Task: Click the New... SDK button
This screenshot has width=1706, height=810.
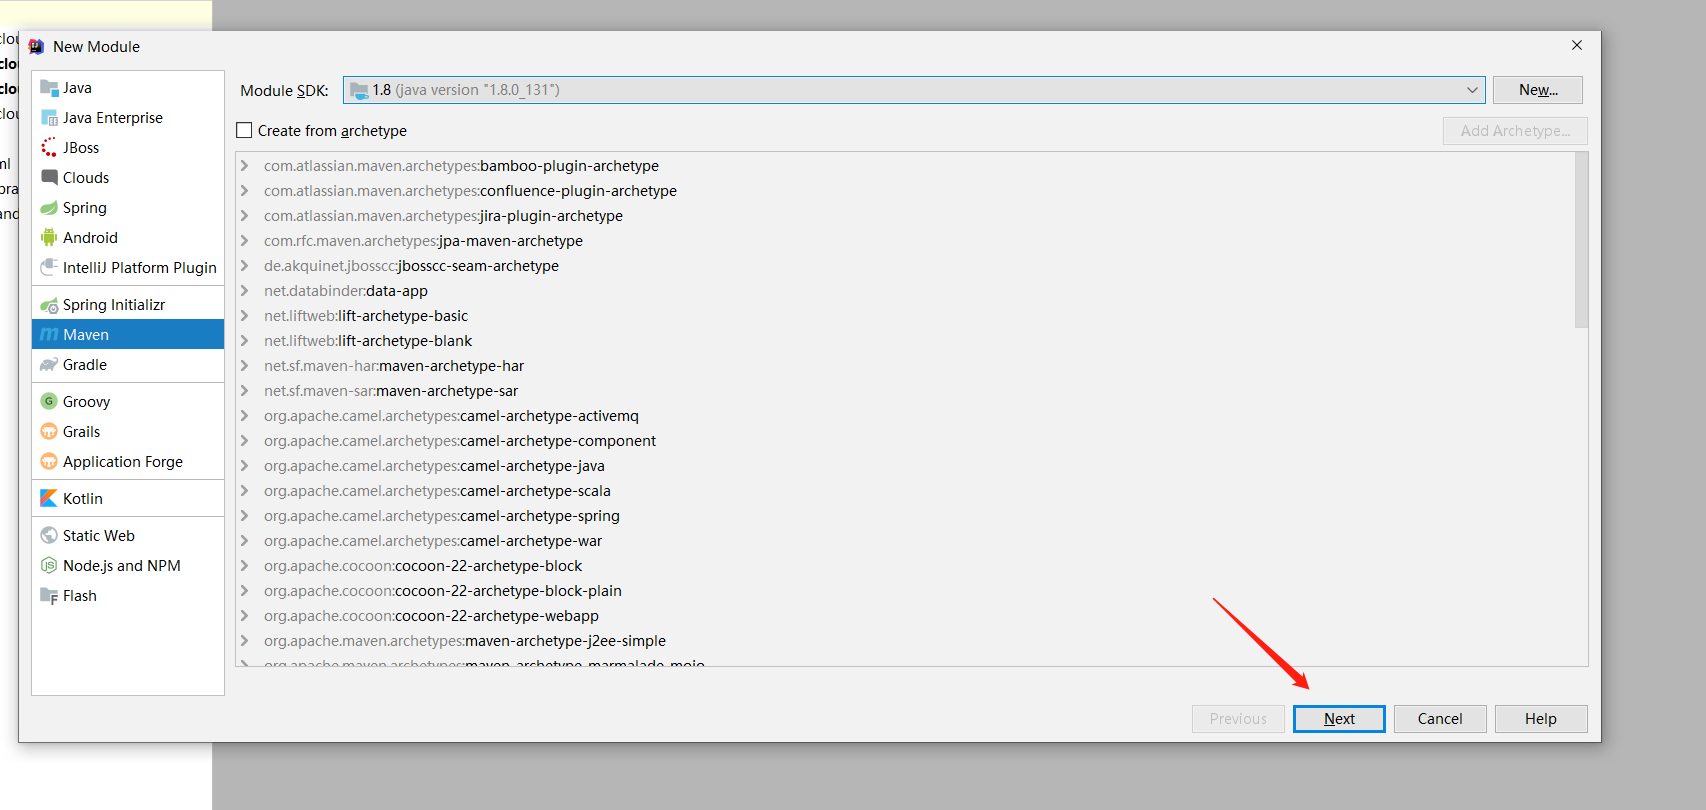Action: [x=1538, y=90]
